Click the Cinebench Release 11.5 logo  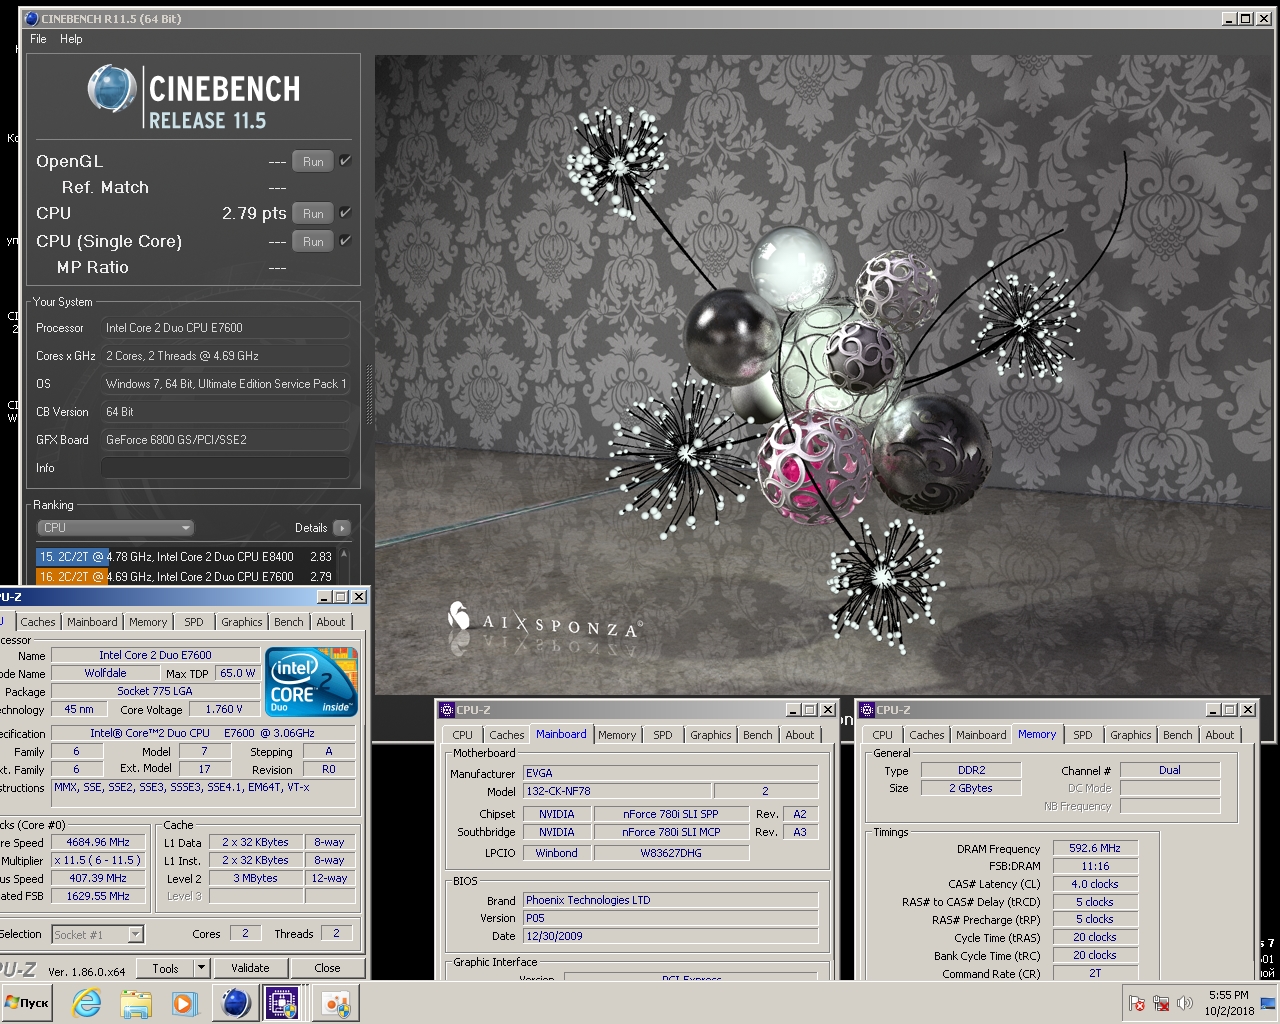pos(194,97)
